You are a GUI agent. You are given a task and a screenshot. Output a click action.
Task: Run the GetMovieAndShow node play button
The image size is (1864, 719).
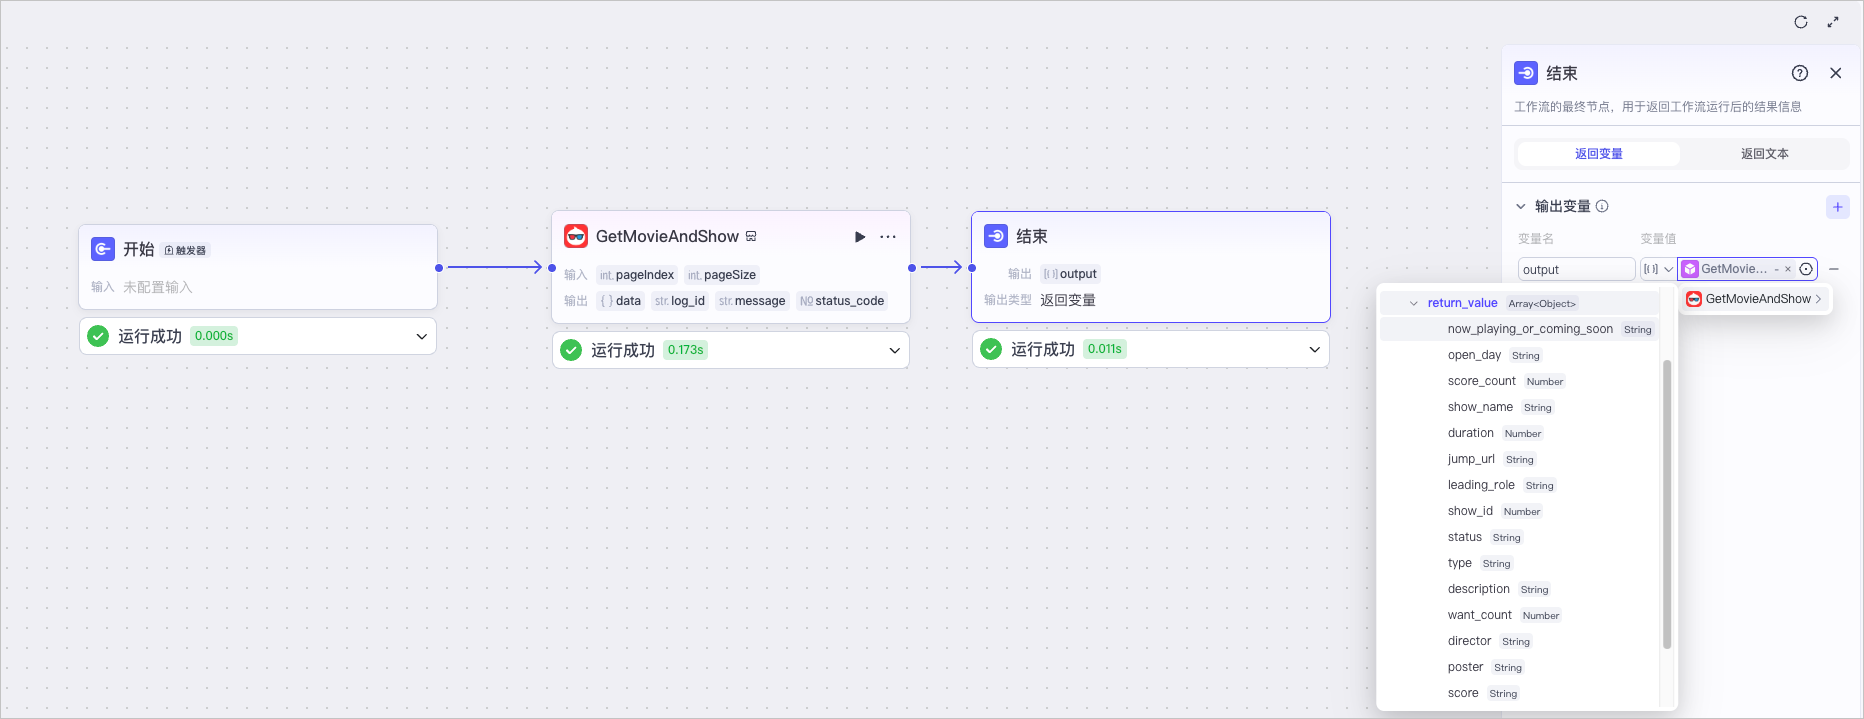click(860, 237)
